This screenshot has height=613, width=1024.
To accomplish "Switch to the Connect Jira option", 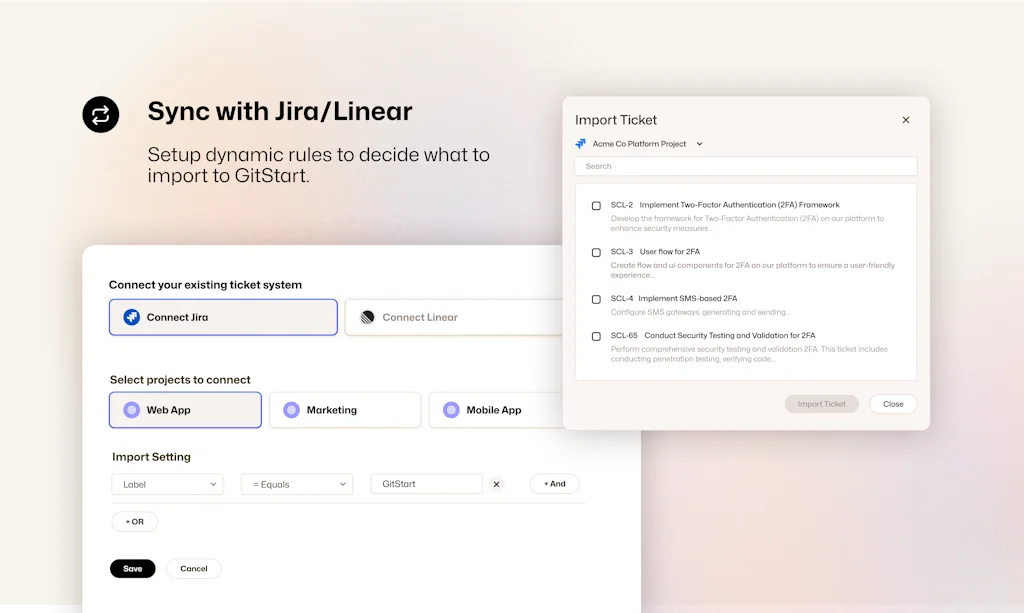I will point(222,316).
